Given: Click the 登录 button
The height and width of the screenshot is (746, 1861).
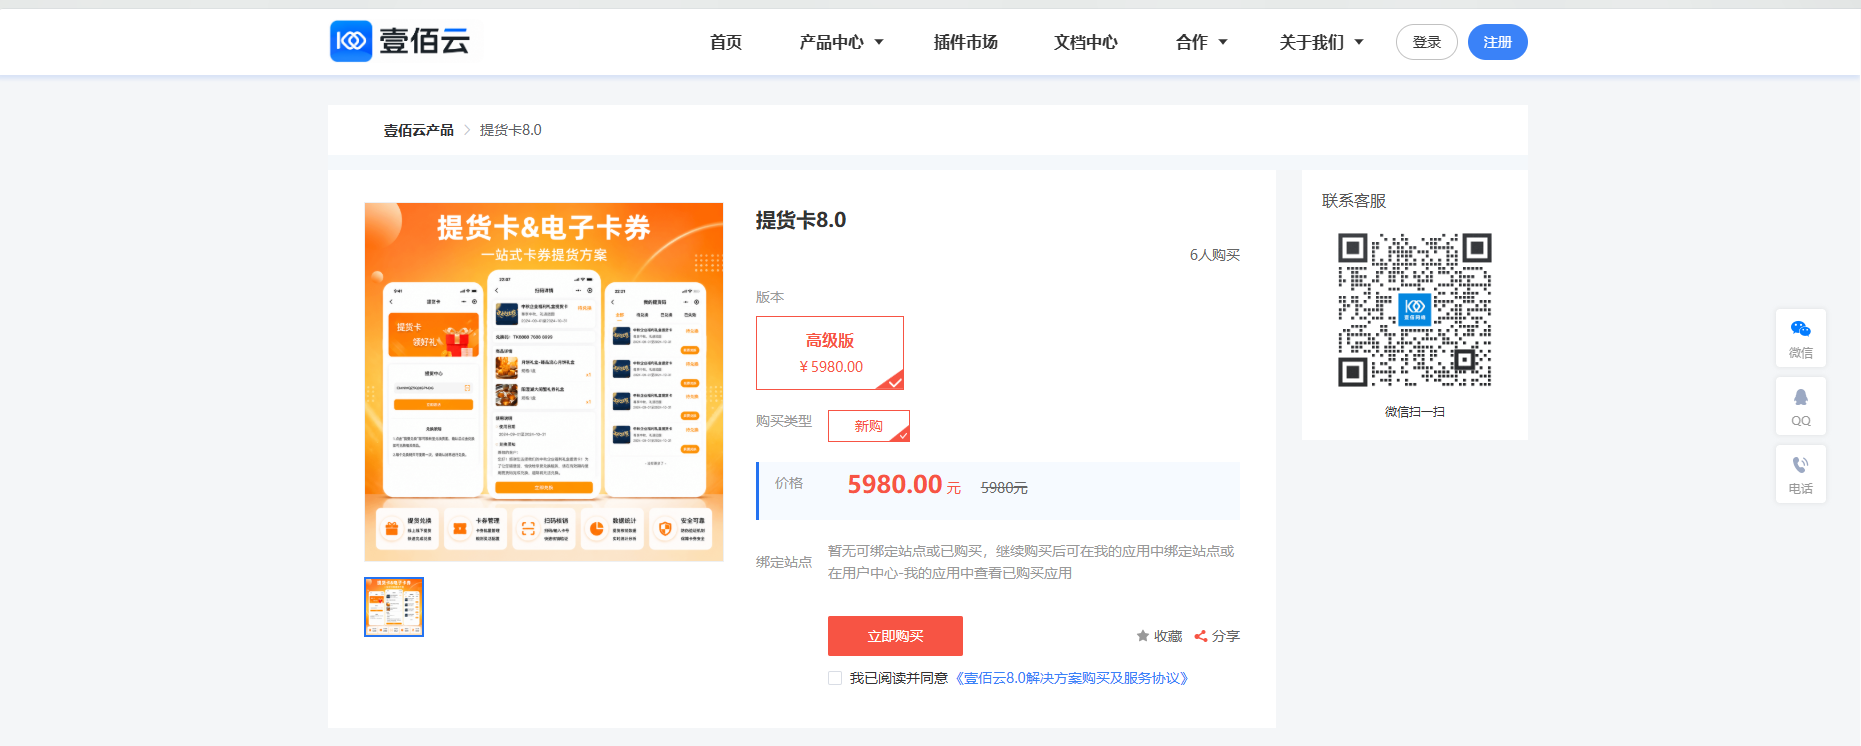Looking at the screenshot, I should click(1427, 42).
